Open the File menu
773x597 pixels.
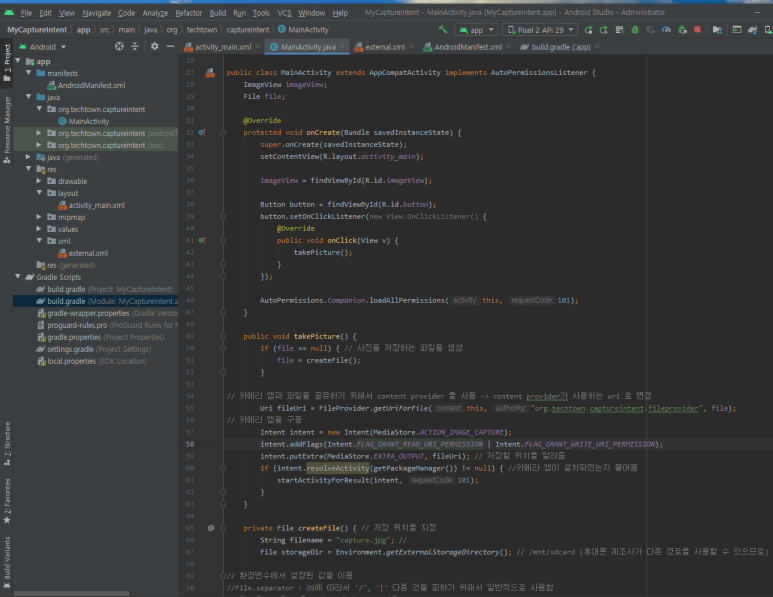[x=27, y=13]
